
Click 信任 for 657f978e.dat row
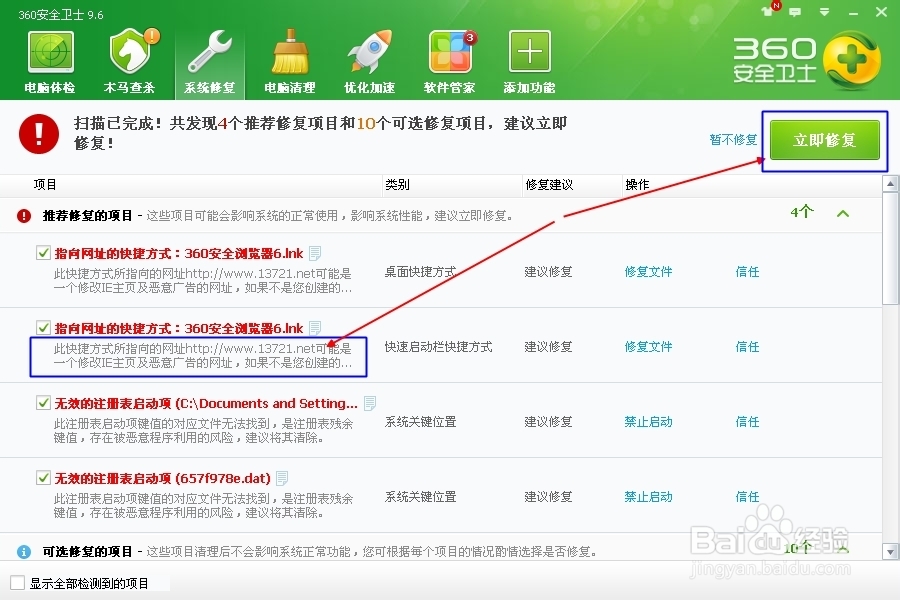click(x=747, y=497)
